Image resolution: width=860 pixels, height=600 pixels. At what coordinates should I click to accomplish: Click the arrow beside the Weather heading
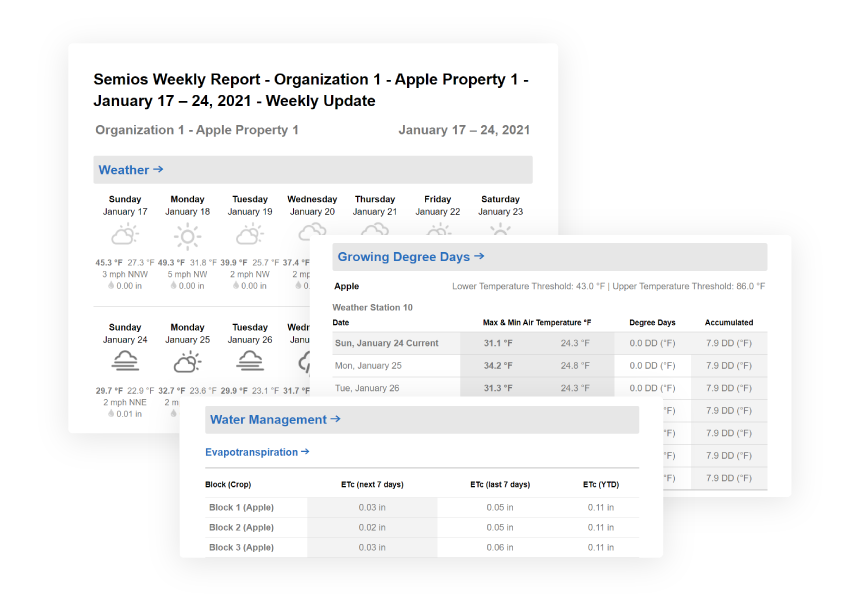tap(158, 169)
